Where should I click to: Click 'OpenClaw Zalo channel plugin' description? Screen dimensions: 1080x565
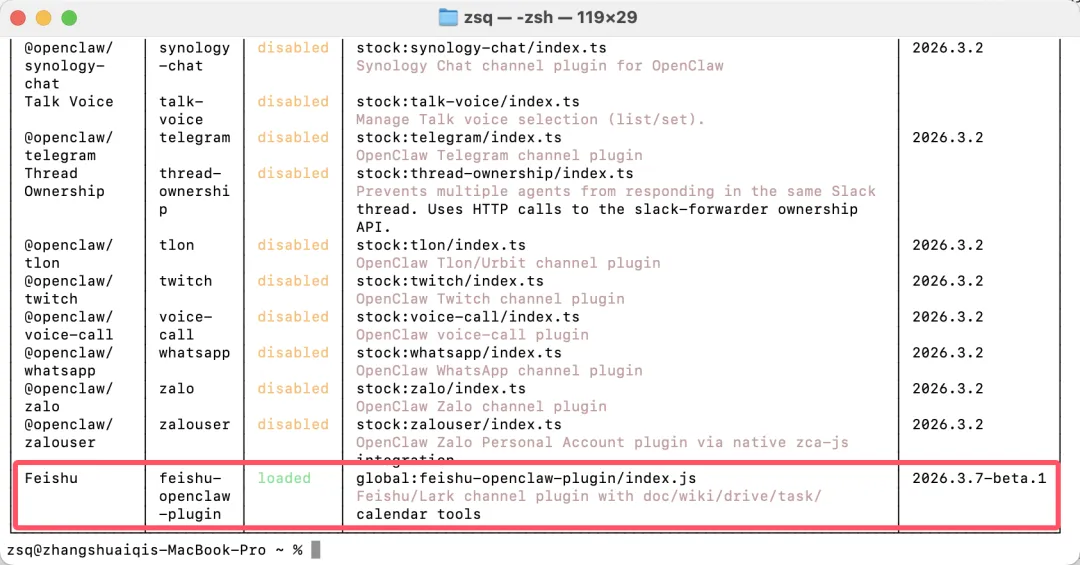[481, 407]
